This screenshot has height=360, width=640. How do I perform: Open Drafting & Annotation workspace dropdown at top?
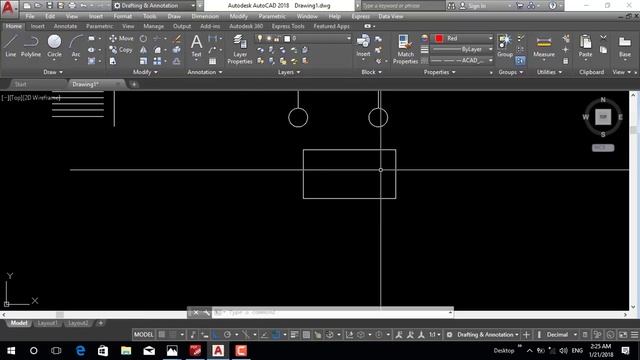click(x=154, y=6)
